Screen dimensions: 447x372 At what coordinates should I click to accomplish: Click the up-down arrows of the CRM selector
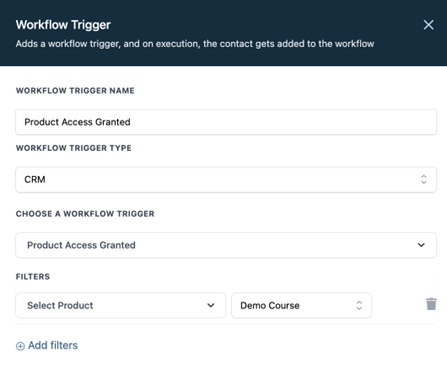click(x=424, y=179)
